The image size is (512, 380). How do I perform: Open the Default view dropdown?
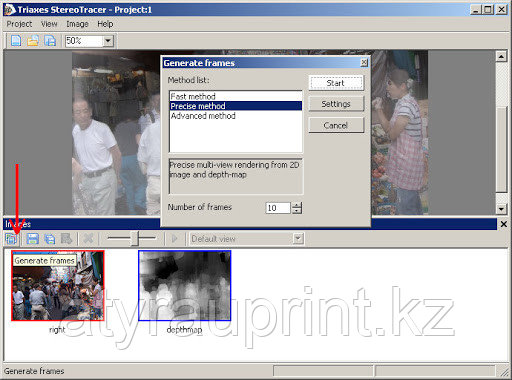[298, 239]
